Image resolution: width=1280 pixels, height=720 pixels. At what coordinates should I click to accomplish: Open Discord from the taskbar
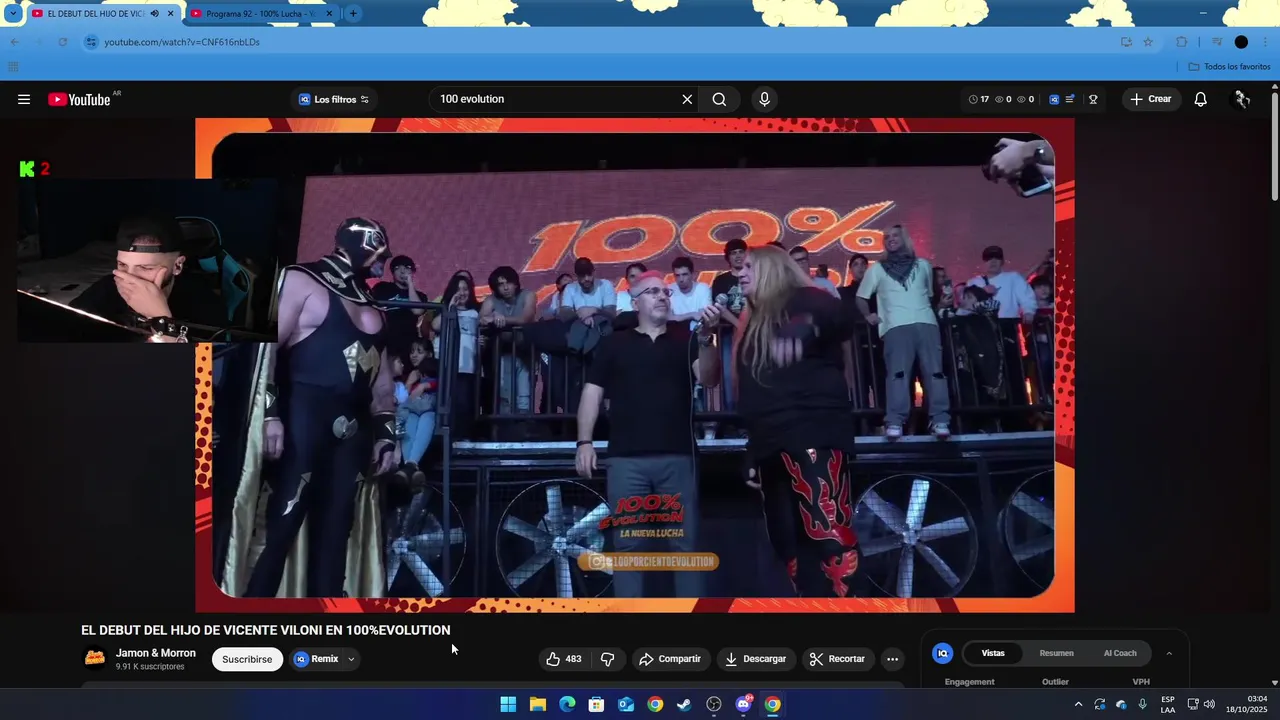tap(743, 704)
